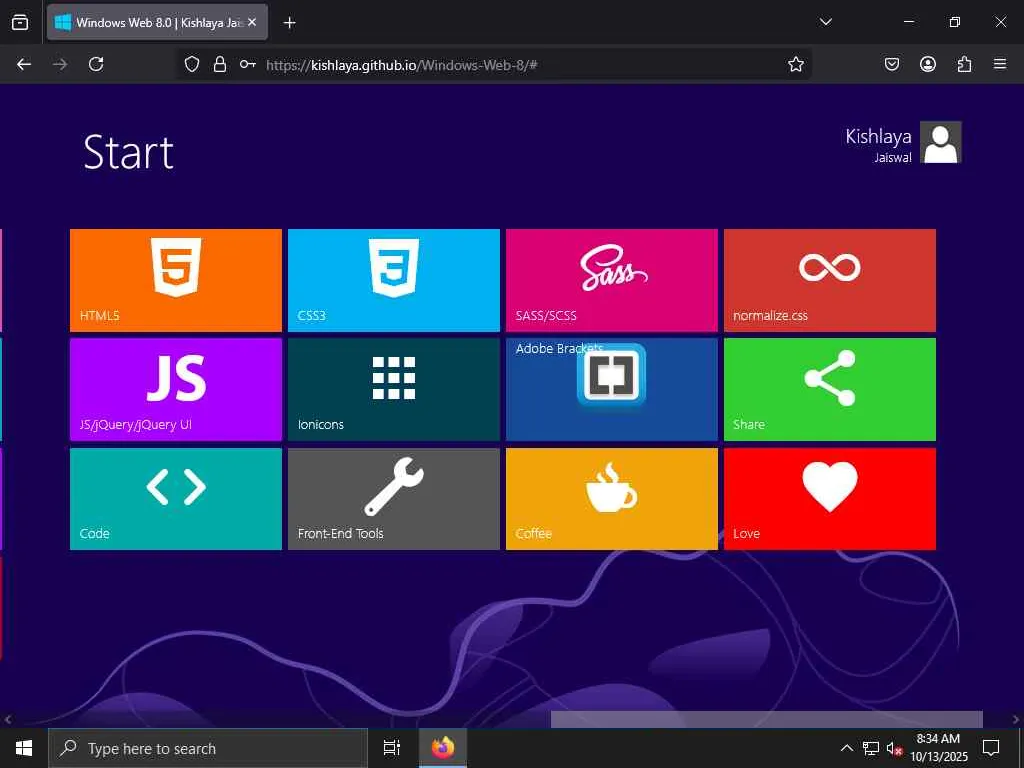
Task: Click the user avatar picture
Action: [941, 142]
